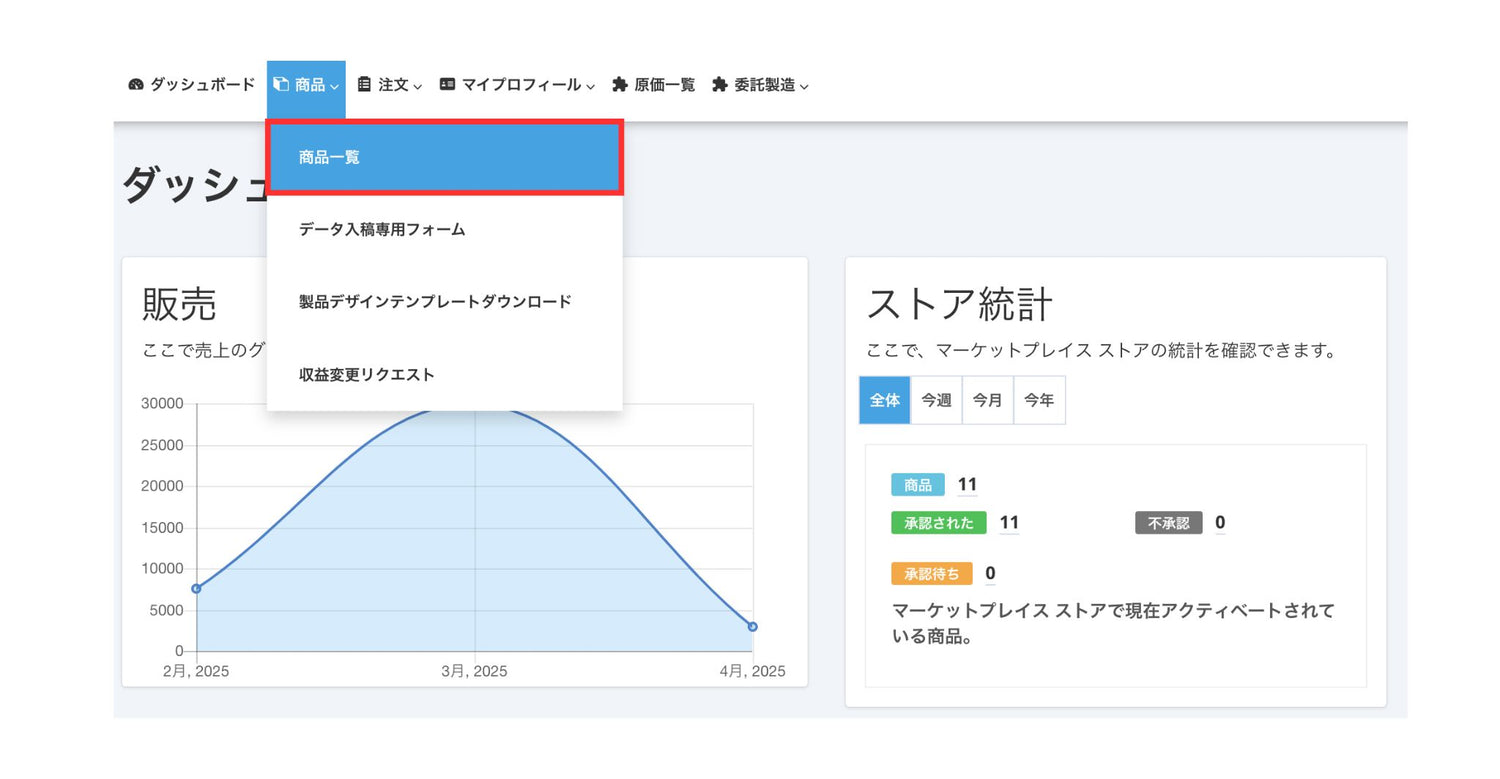This screenshot has height=779, width=1500.
Task: Click the 5000 y-axis label
Action: pos(166,611)
